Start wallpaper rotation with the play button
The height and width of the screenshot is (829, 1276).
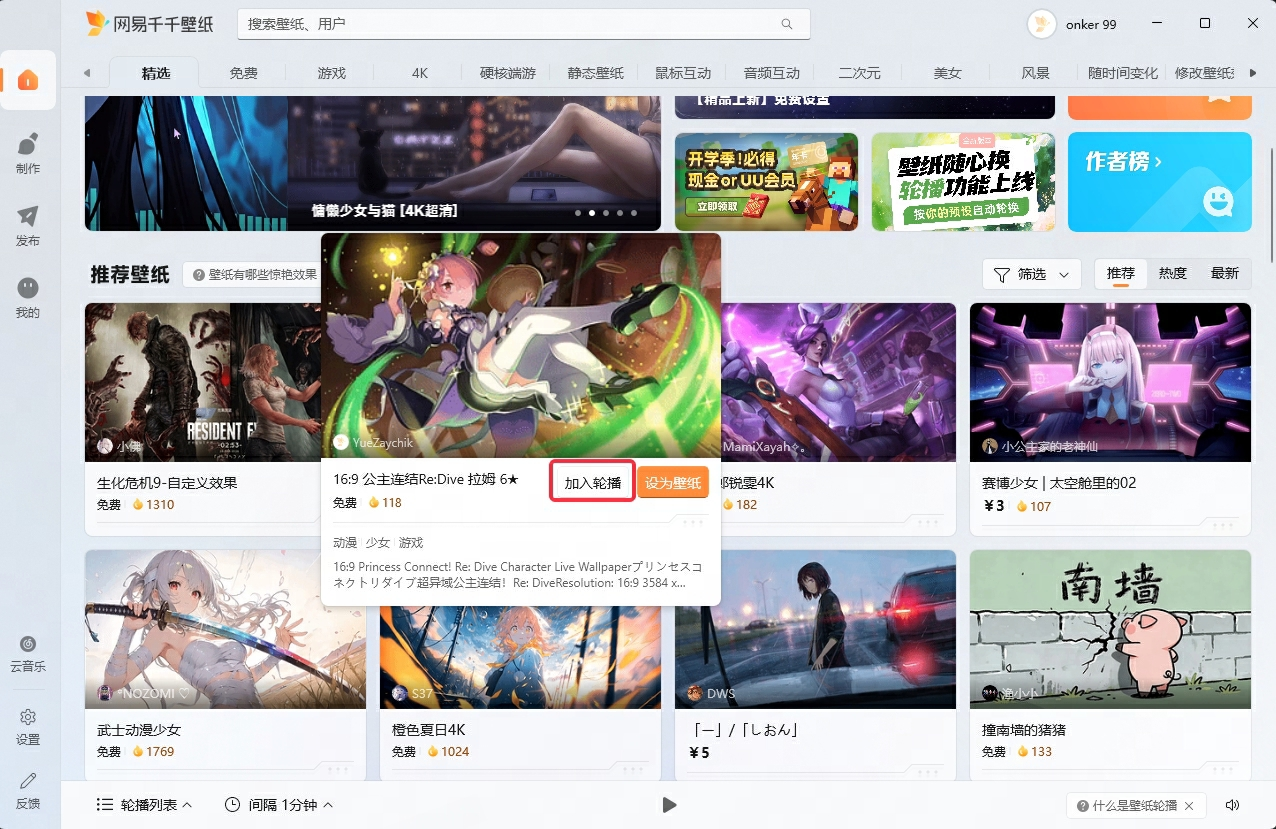[x=669, y=805]
